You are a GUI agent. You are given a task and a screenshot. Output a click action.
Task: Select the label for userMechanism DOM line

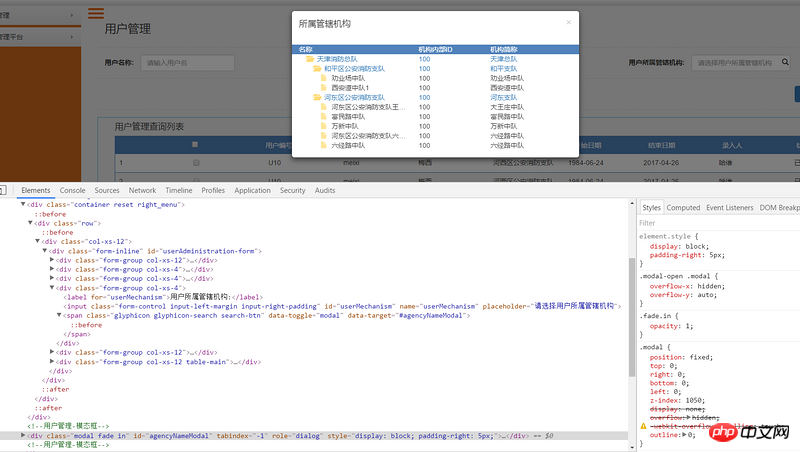[163, 297]
